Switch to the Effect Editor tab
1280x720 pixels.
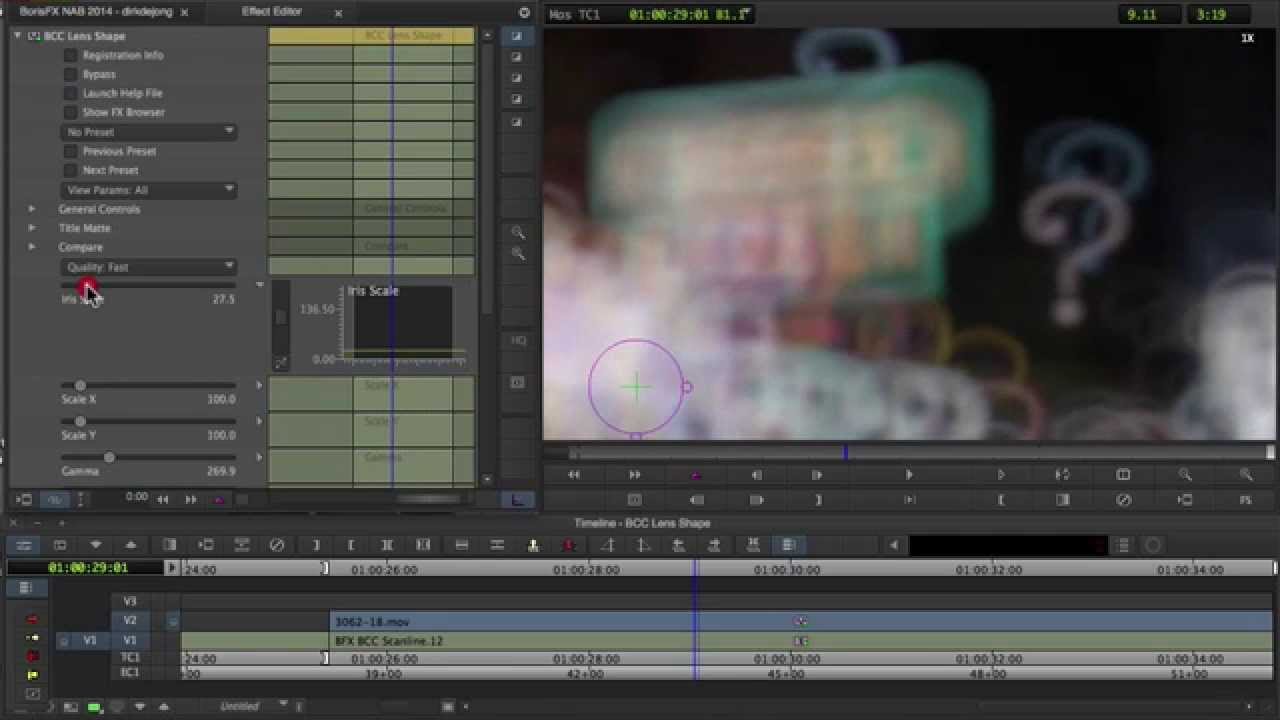click(272, 12)
